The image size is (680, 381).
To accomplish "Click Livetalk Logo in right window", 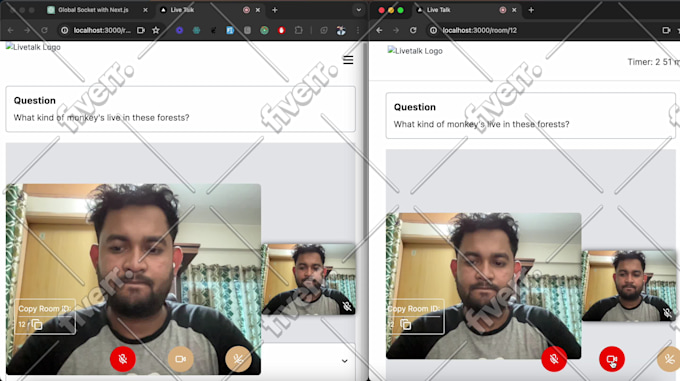I will pos(415,51).
